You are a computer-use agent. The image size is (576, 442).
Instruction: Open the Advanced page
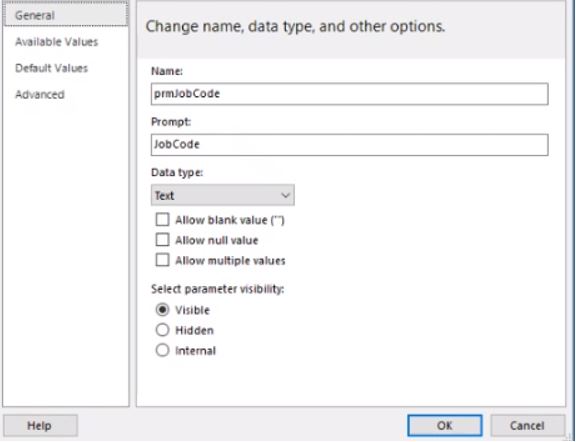click(40, 94)
